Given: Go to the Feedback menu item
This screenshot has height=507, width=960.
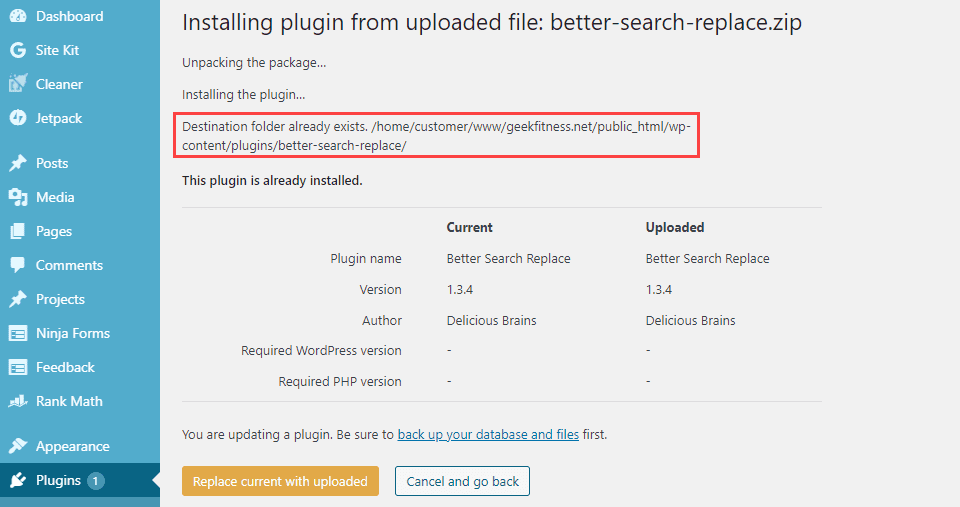Looking at the screenshot, I should click(65, 367).
